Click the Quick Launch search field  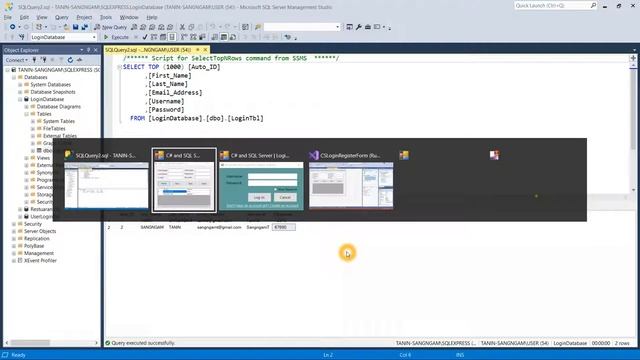[x=551, y=5]
